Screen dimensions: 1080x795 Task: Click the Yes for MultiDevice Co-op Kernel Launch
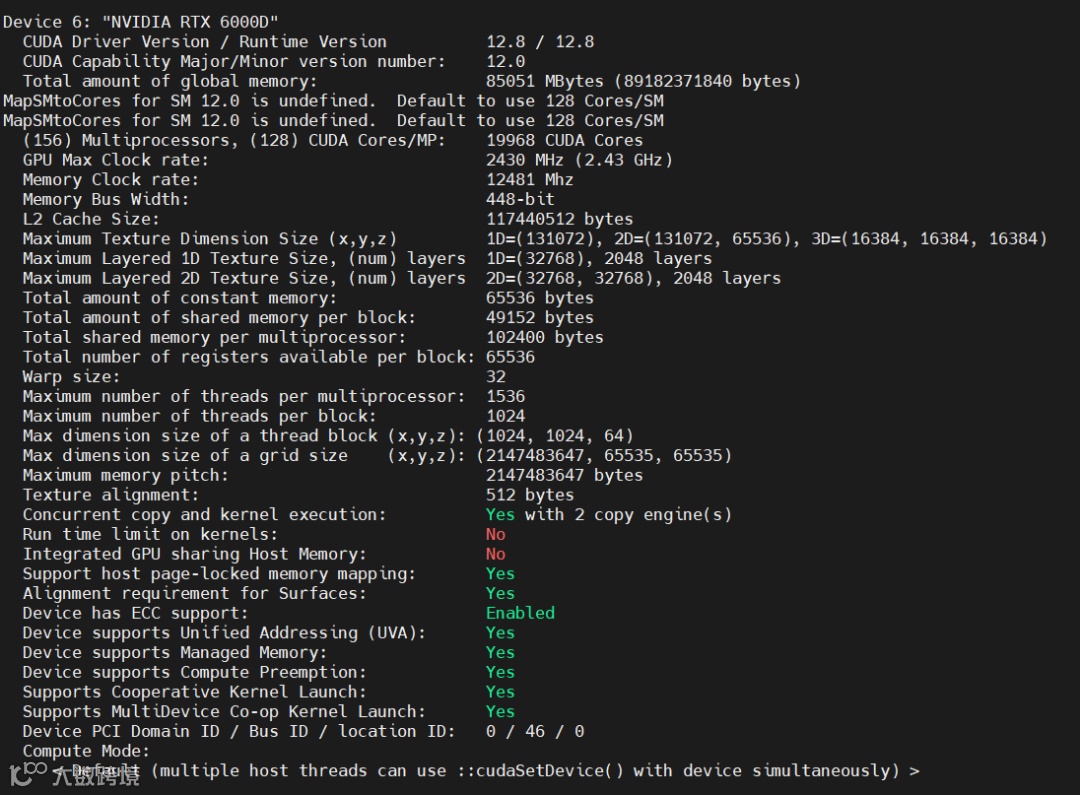(500, 712)
